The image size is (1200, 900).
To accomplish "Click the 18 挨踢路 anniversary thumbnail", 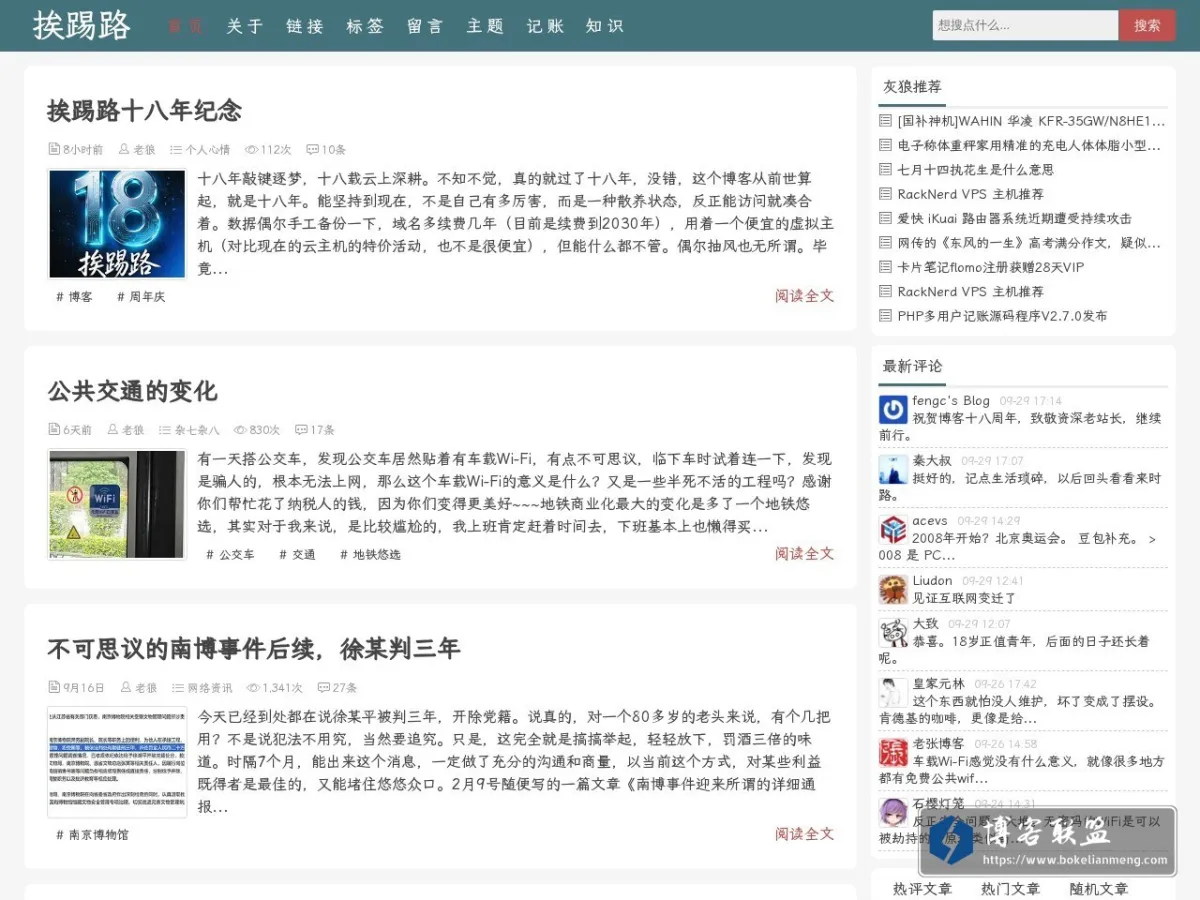I will pos(117,224).
